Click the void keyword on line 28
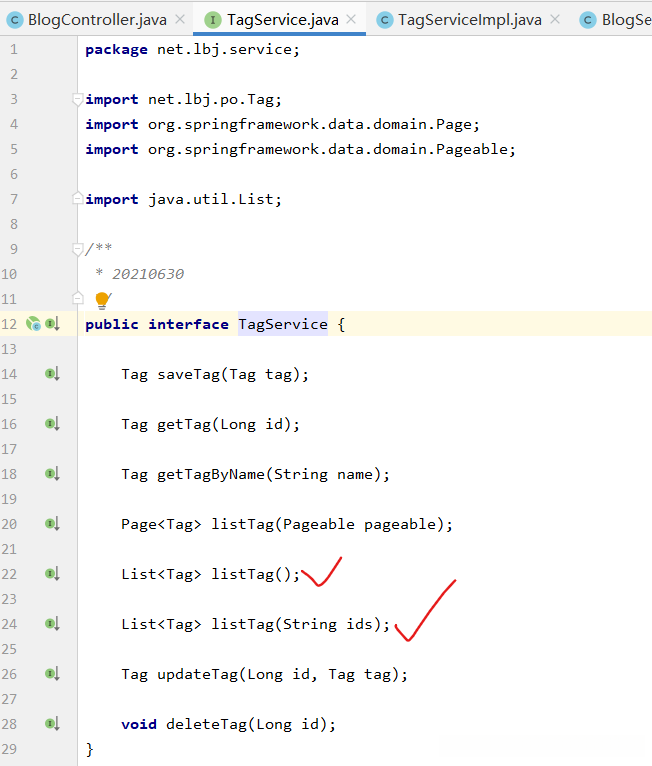Viewport: 652px width, 766px height. click(139, 724)
